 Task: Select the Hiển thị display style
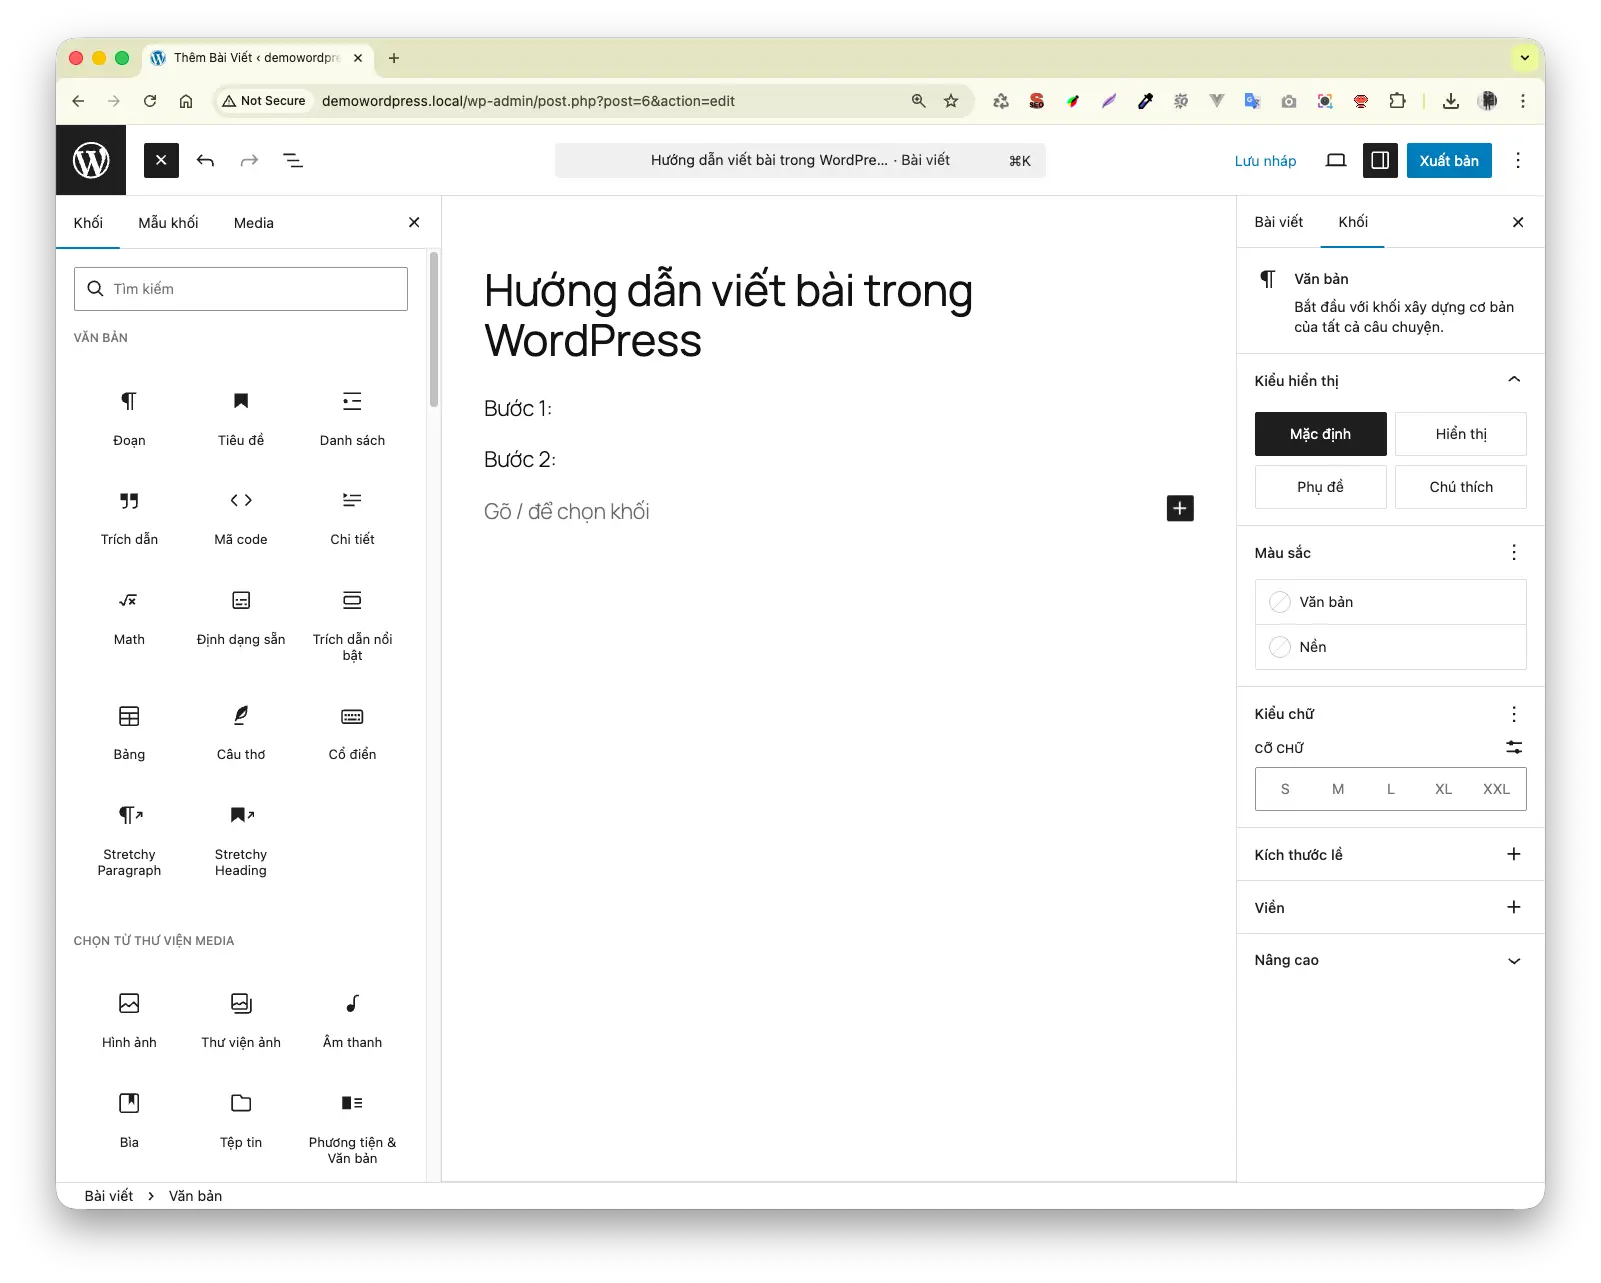point(1460,434)
